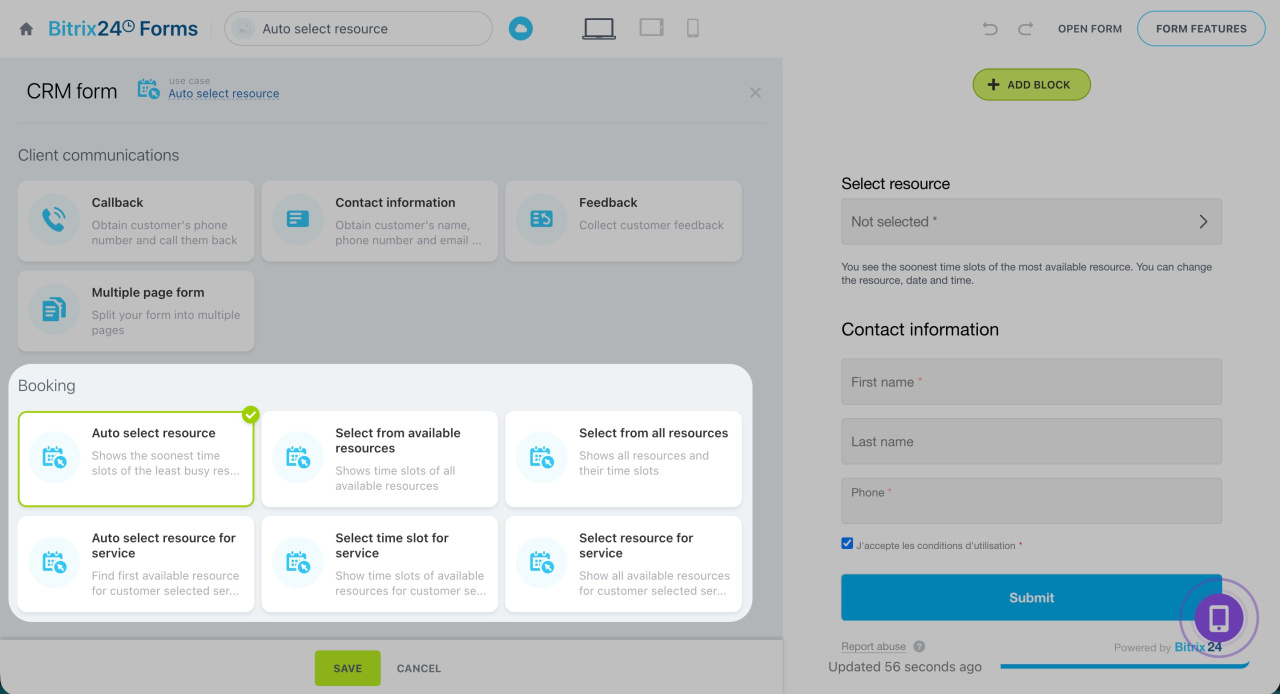Open the Auto select resource use case link
The width and height of the screenshot is (1280, 694).
(223, 94)
